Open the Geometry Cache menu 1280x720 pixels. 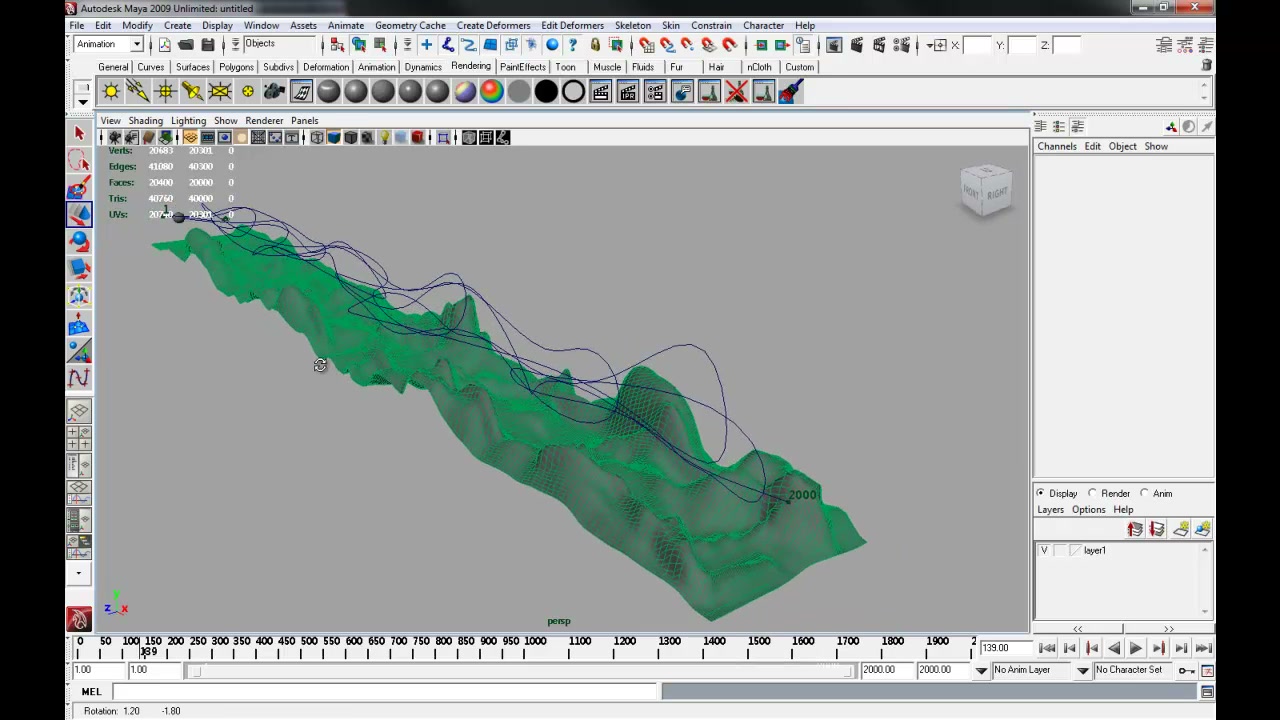point(410,25)
